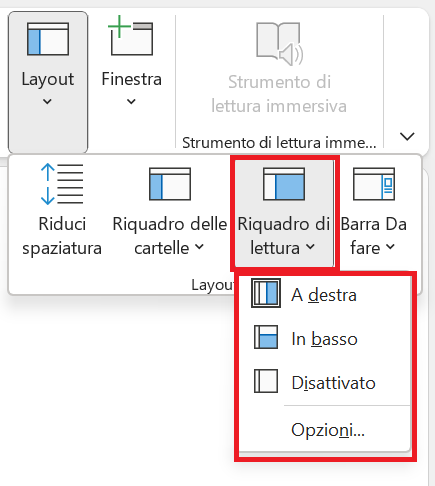Click the ribbon collapse arrow at right
Viewport: 435px width, 486px height.
click(407, 136)
